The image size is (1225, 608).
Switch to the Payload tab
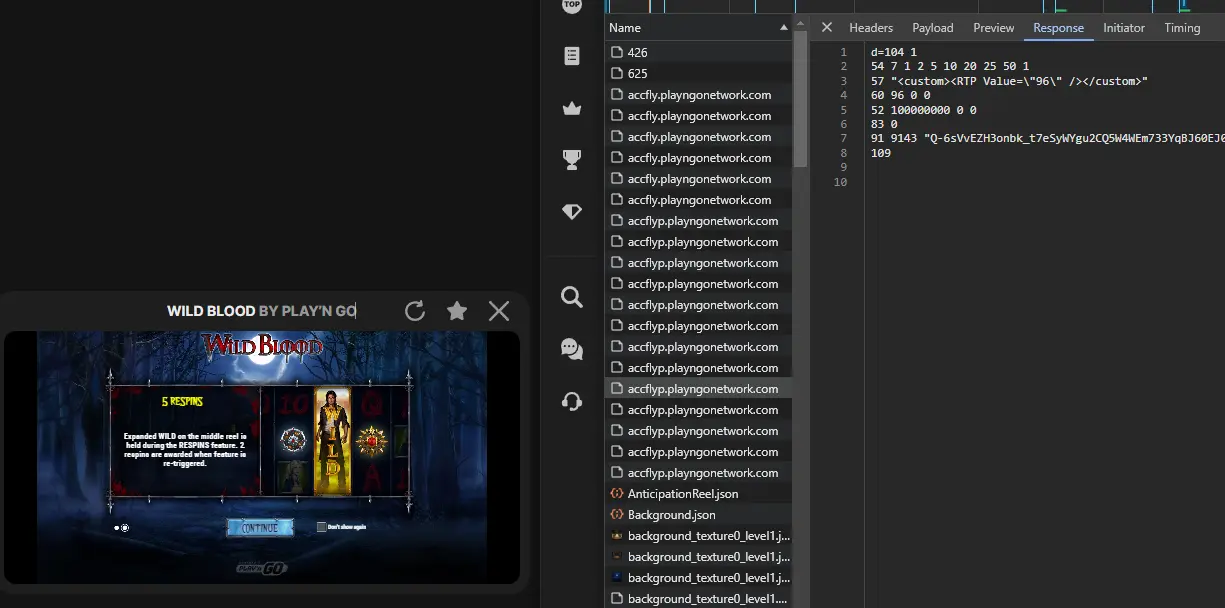click(933, 28)
